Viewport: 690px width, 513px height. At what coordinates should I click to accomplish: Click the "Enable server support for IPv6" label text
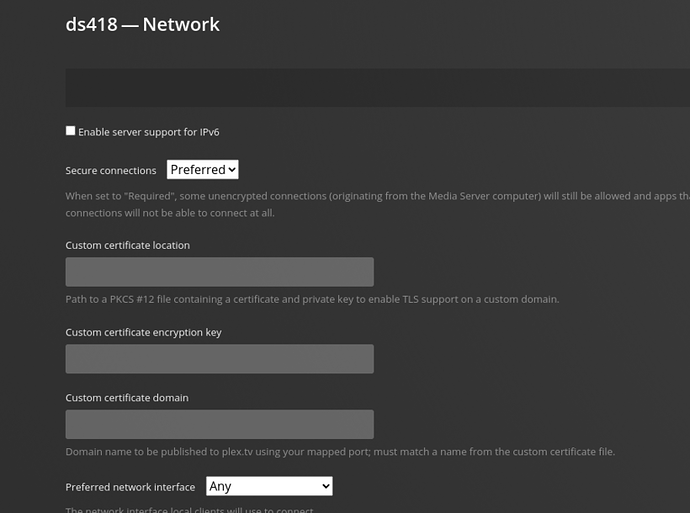click(x=149, y=132)
